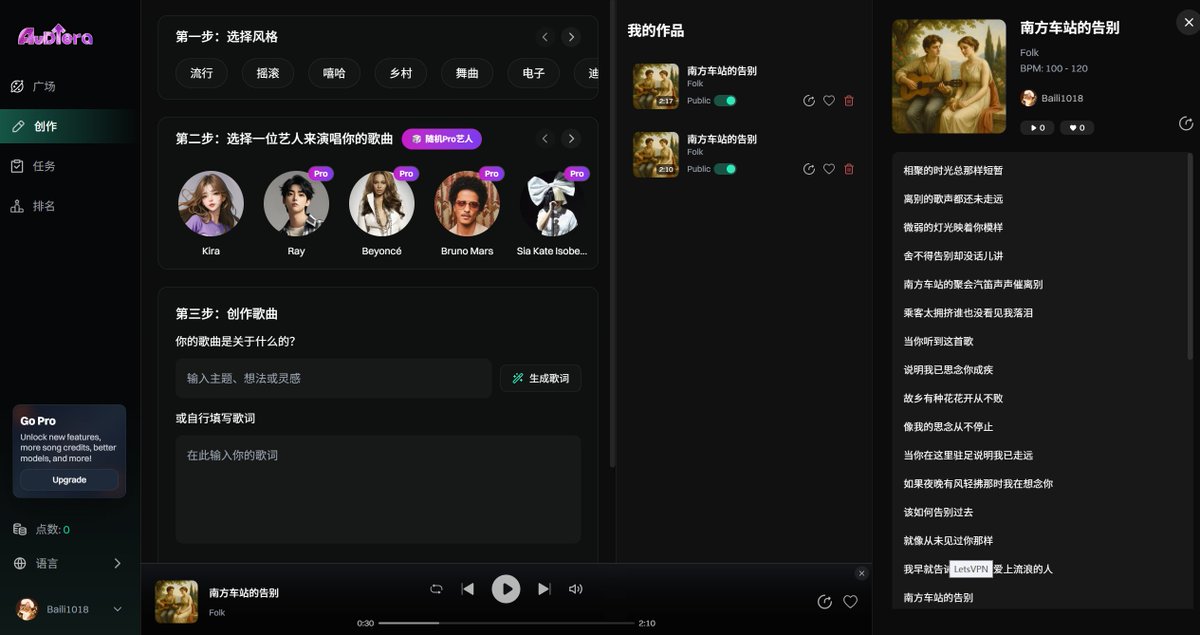Screen dimensions: 1200x635
Task: Click remix icon in detail panel
Action: click(1186, 124)
